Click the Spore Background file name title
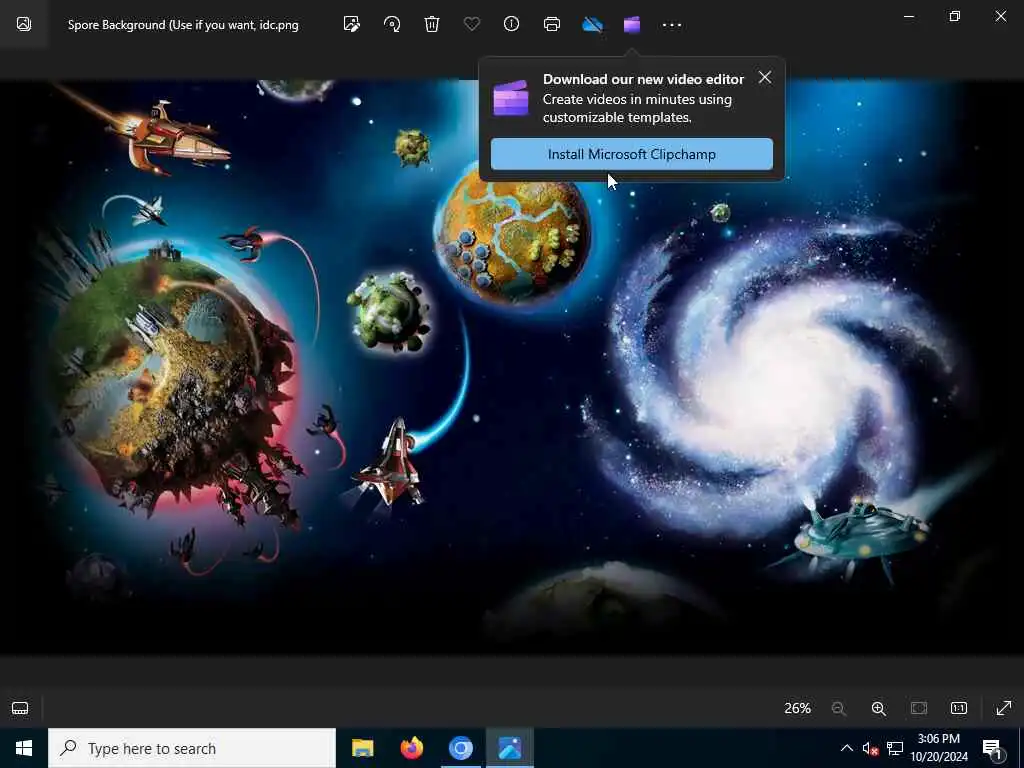 click(x=183, y=25)
